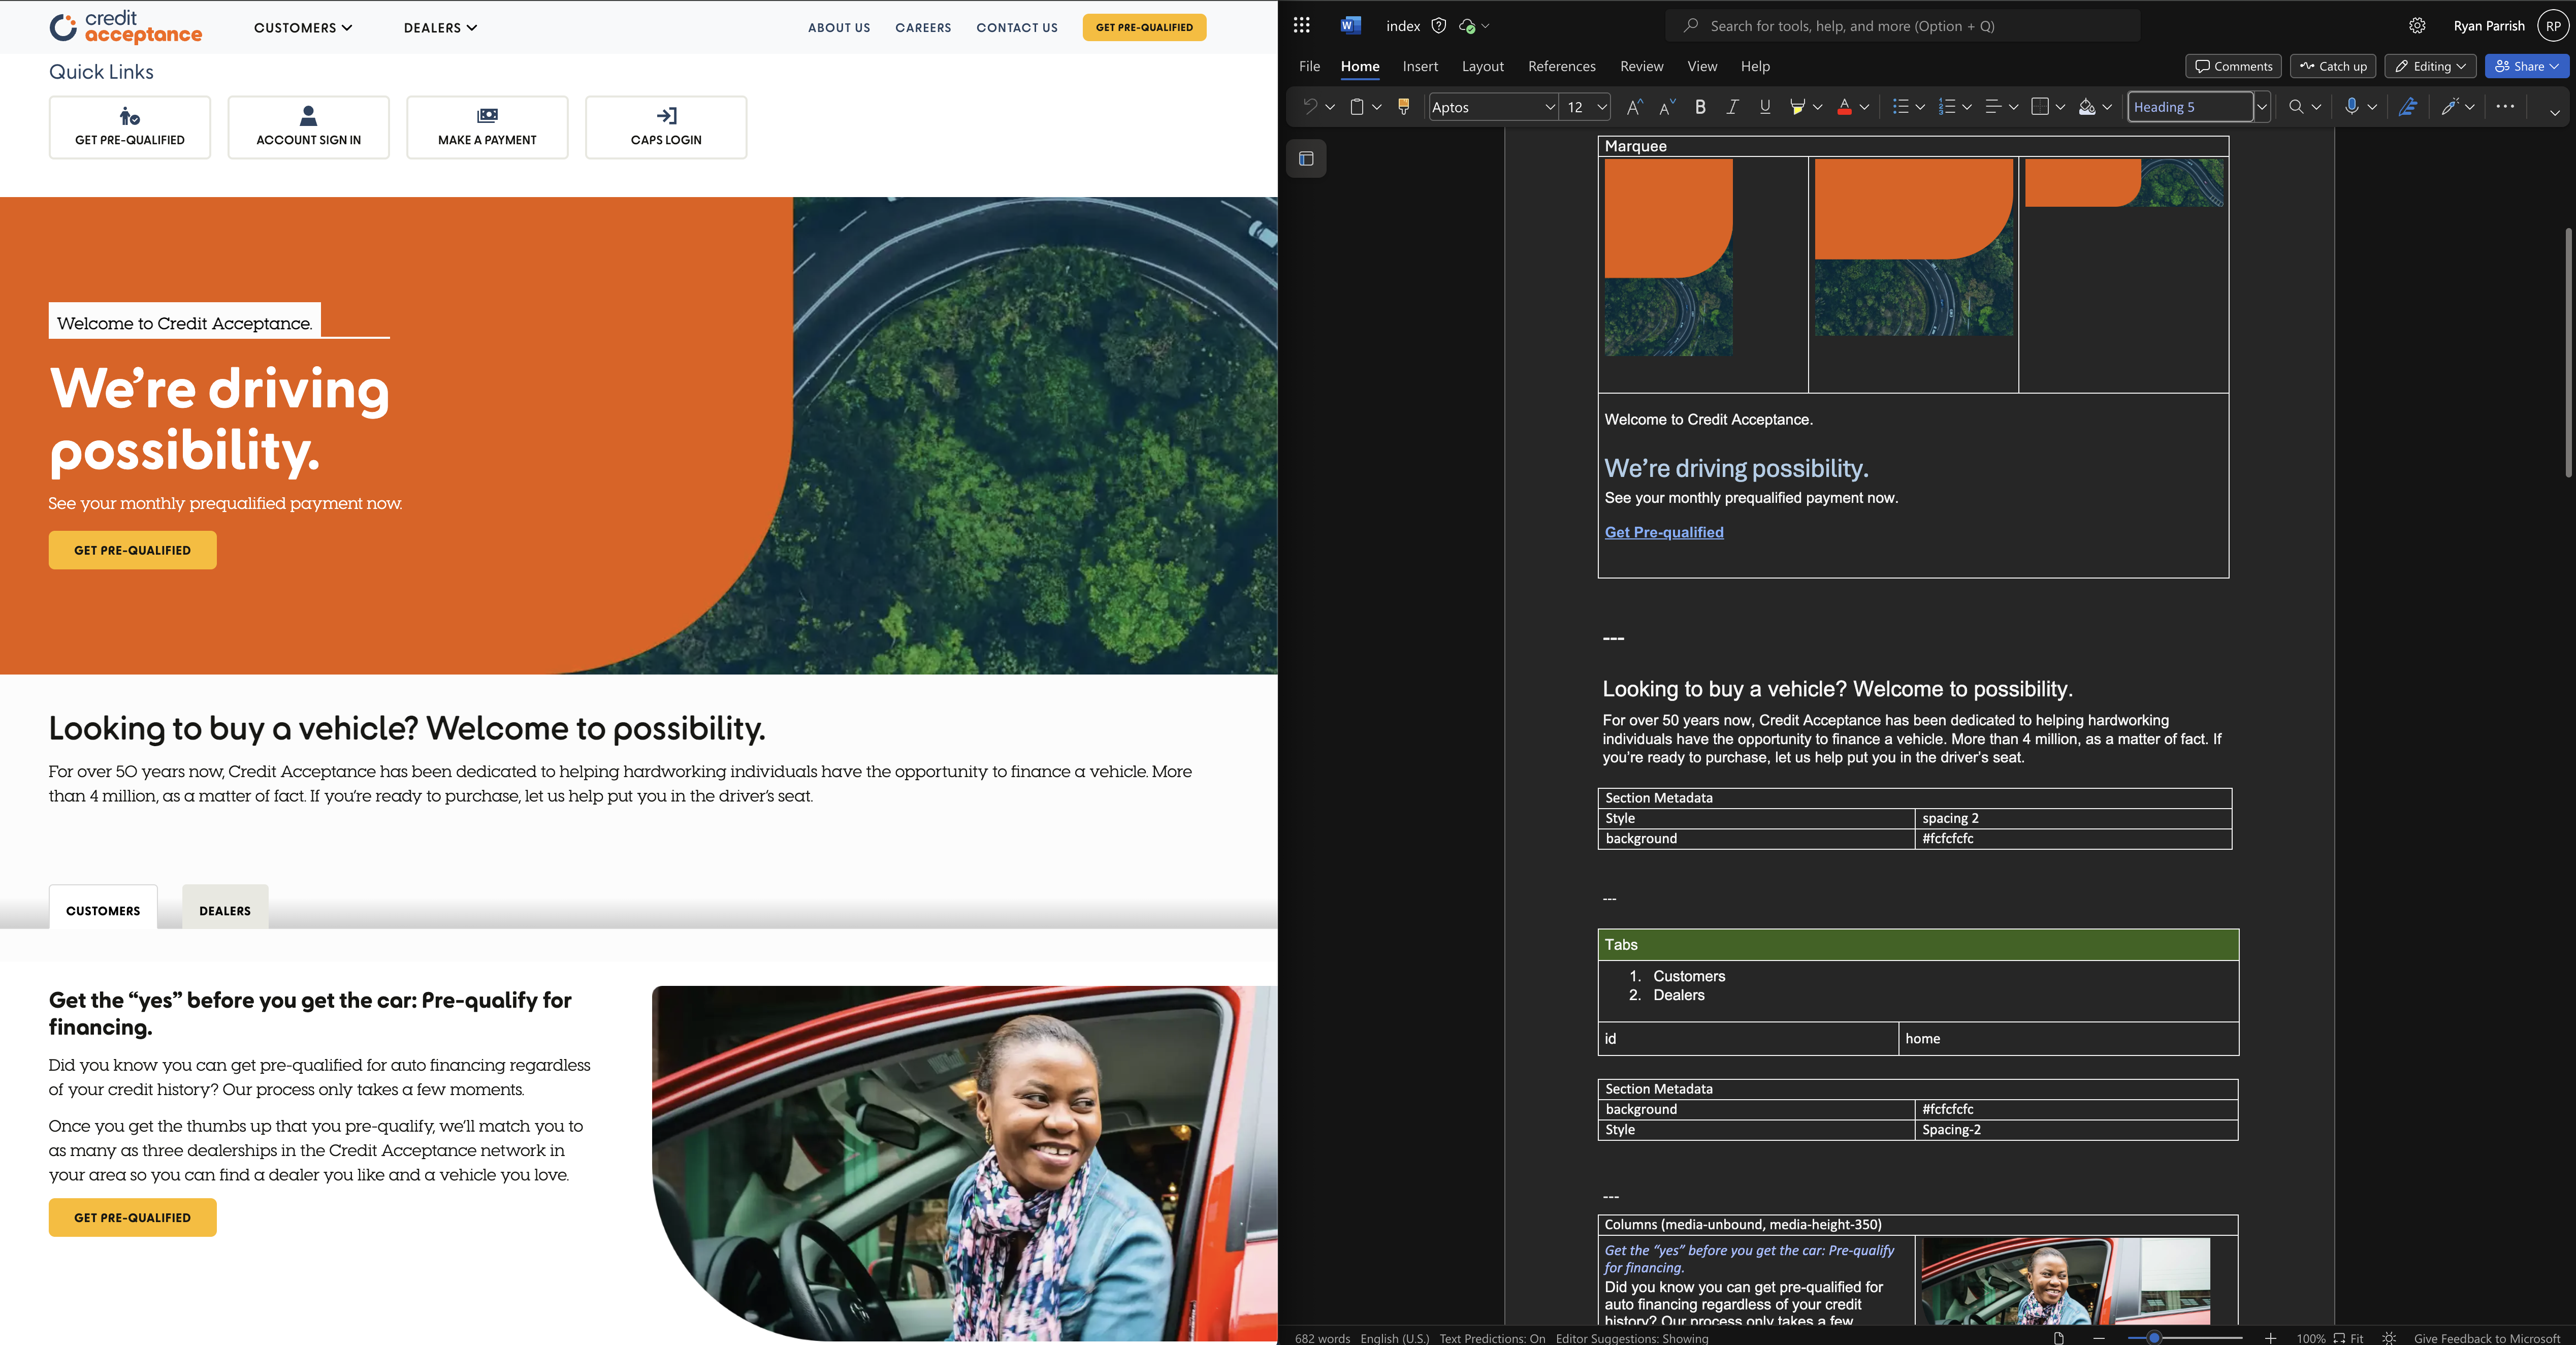Click CAREERS in website header
2576x1345 pixels.
(x=923, y=28)
